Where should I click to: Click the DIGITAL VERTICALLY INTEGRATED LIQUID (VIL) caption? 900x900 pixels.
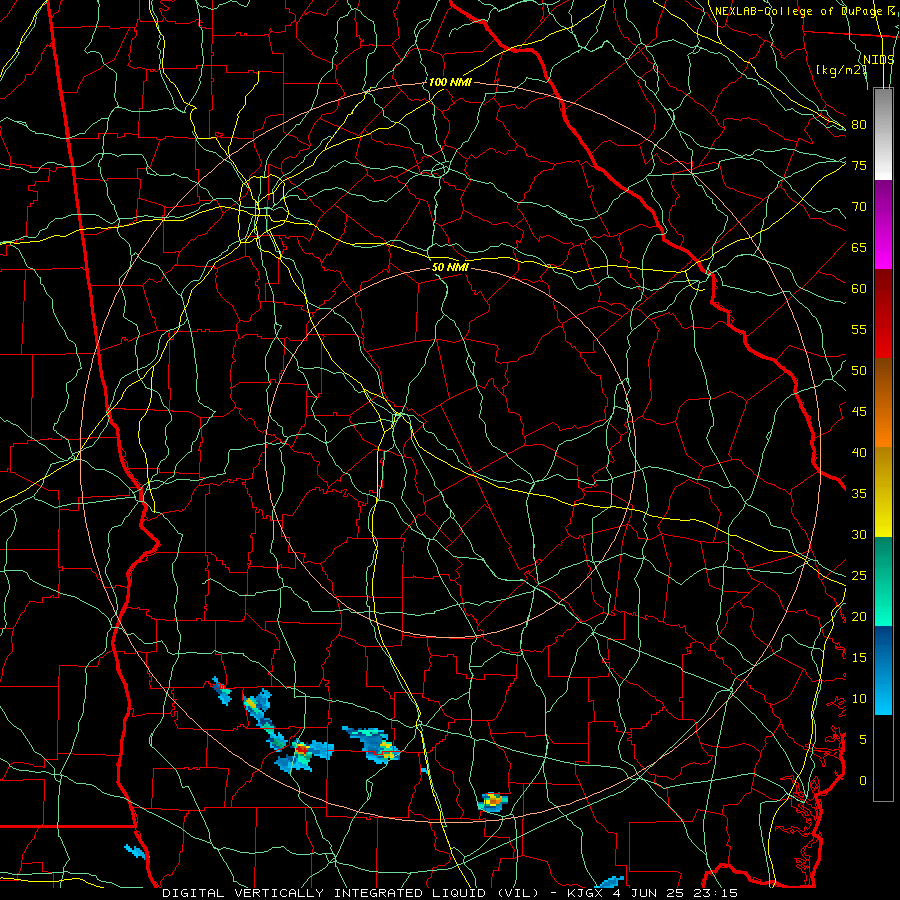click(x=351, y=893)
